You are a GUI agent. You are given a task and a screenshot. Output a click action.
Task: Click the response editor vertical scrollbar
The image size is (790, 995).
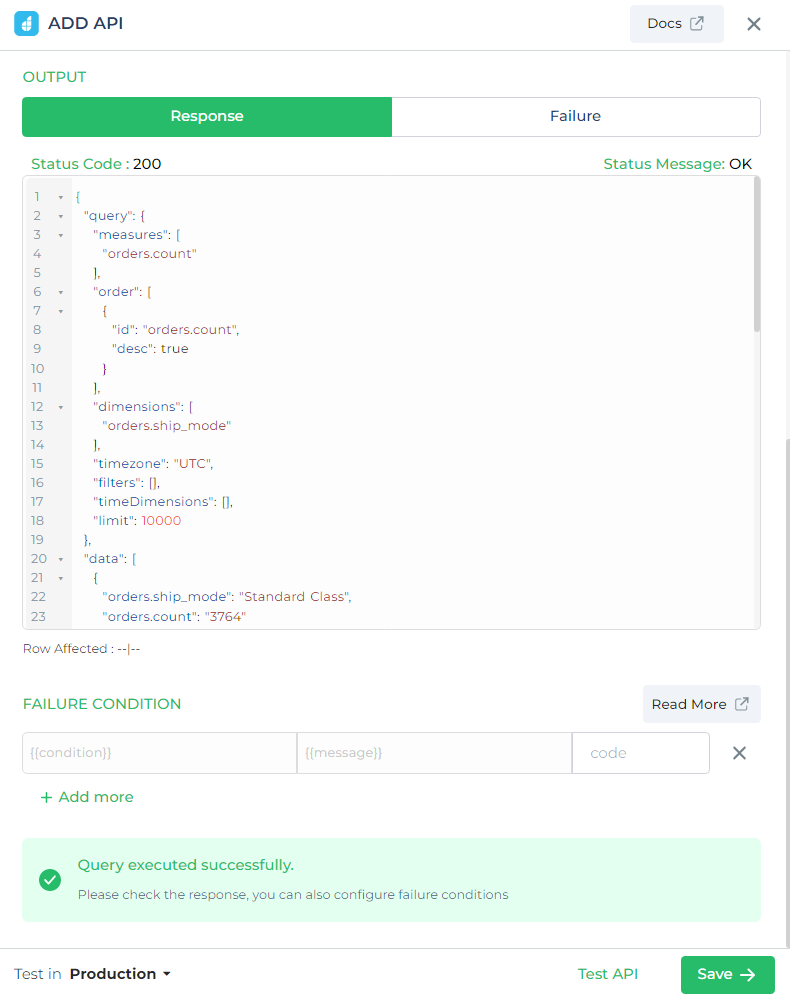tap(756, 255)
